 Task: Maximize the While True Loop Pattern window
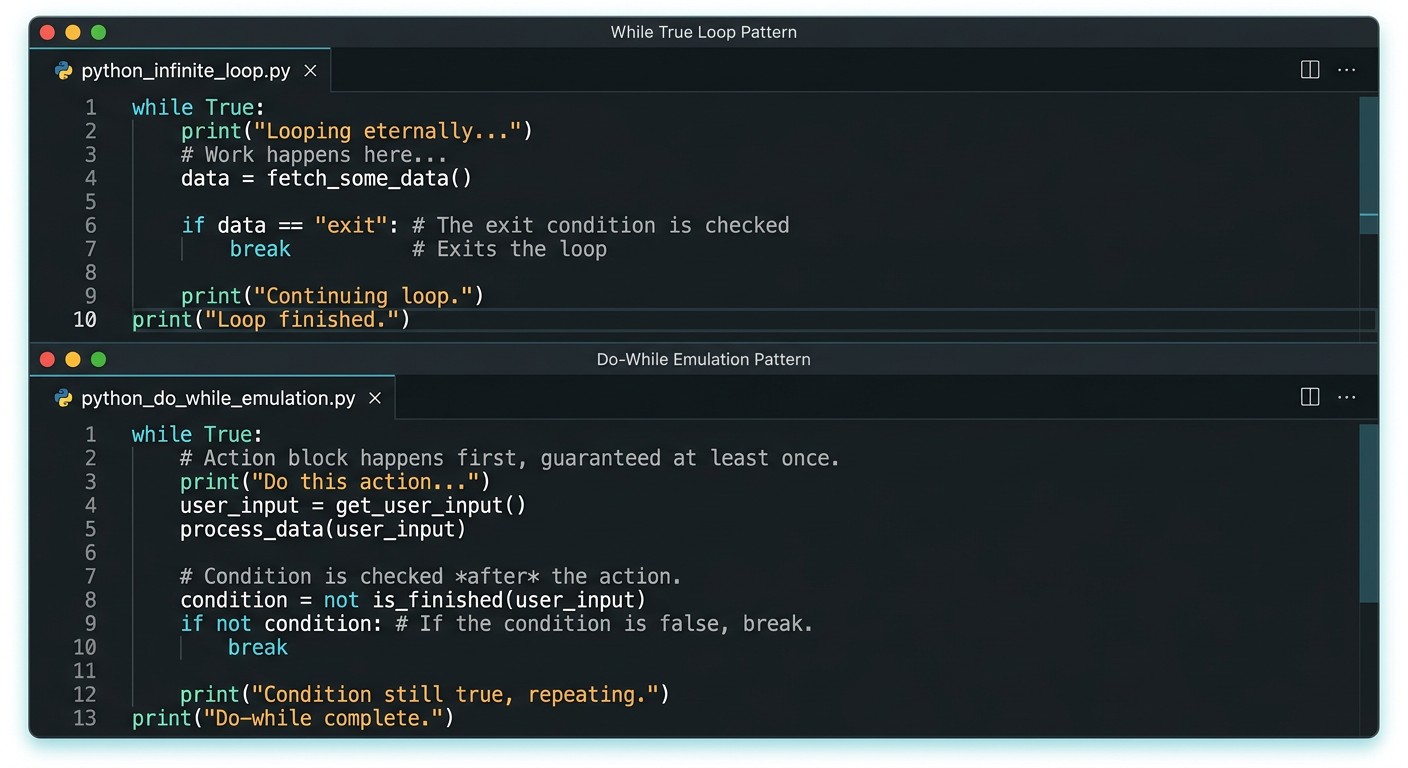pos(98,32)
